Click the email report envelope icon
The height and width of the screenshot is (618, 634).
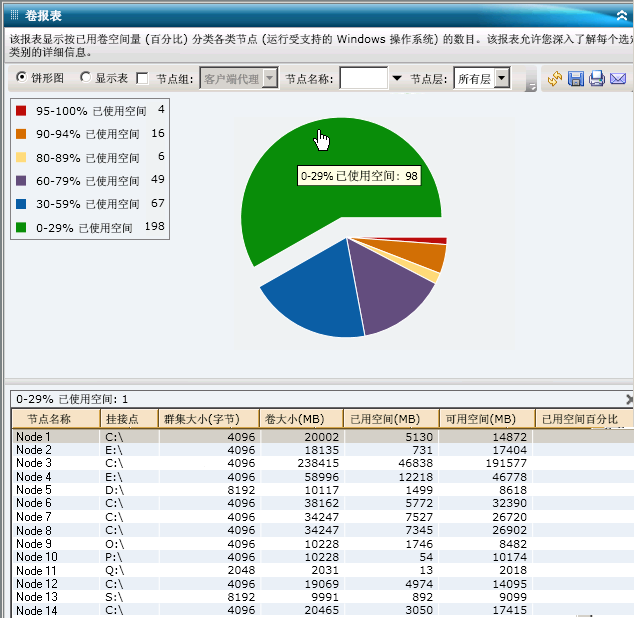click(x=618, y=79)
